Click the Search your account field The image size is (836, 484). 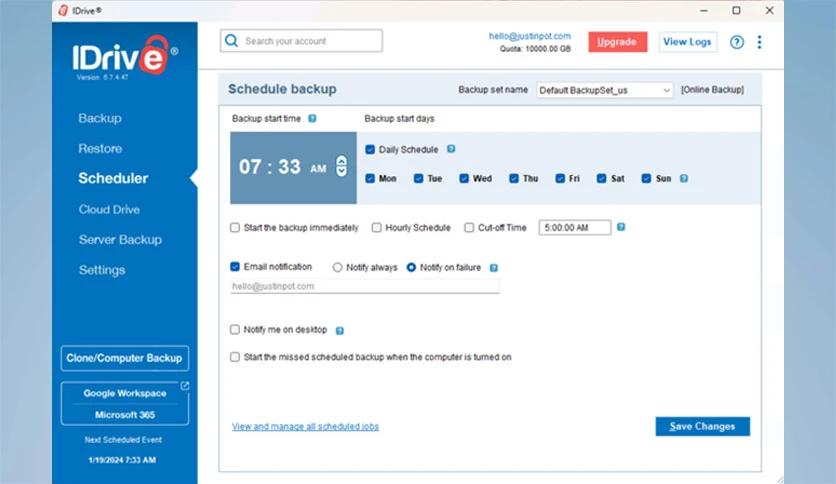(x=301, y=41)
